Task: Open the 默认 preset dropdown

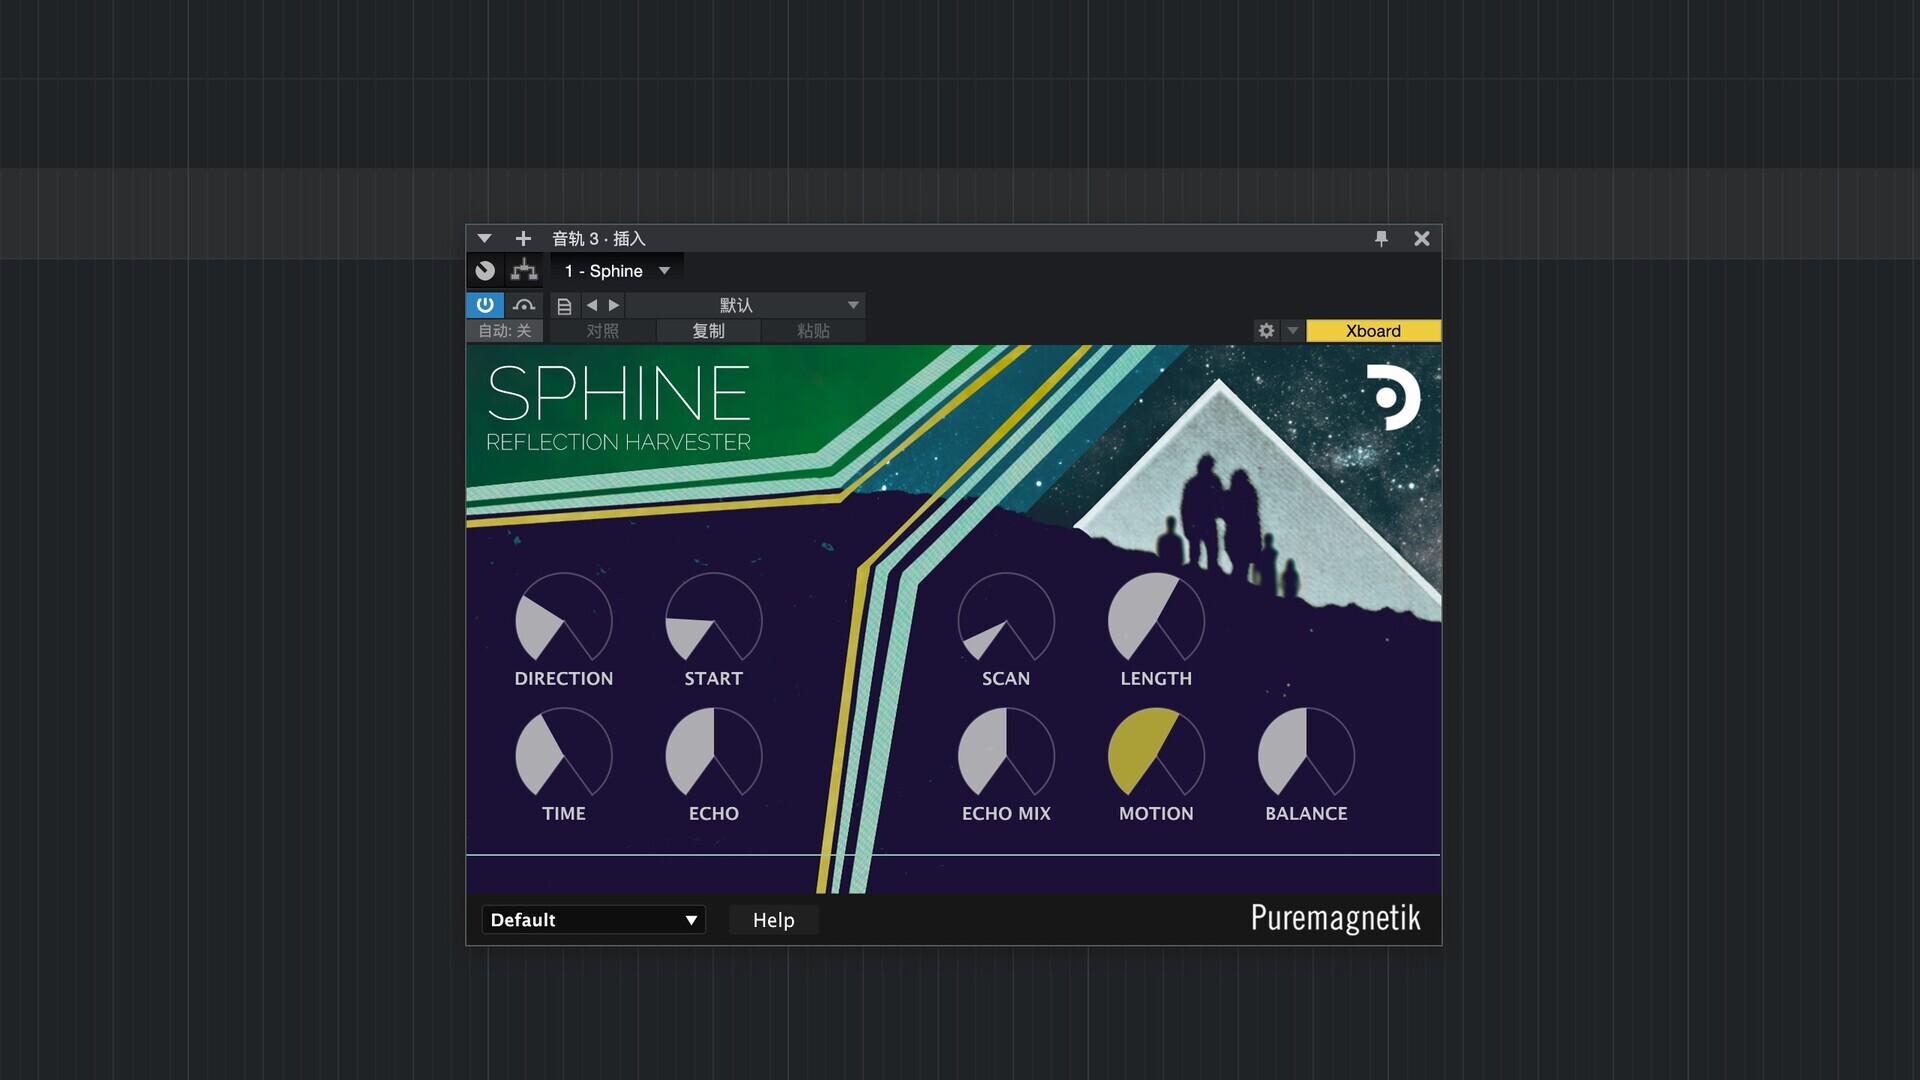Action: click(745, 305)
